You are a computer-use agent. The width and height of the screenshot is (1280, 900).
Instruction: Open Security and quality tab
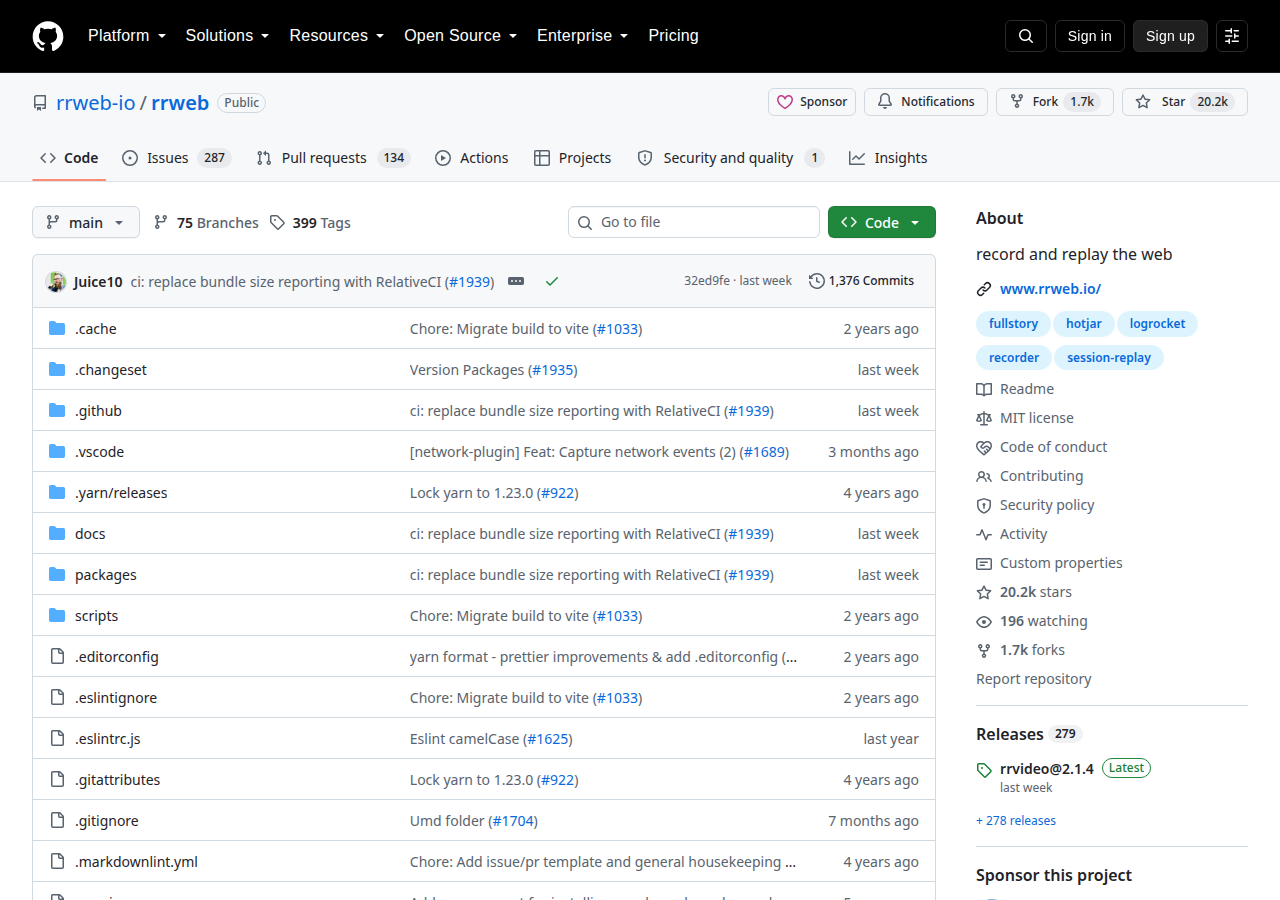730,158
